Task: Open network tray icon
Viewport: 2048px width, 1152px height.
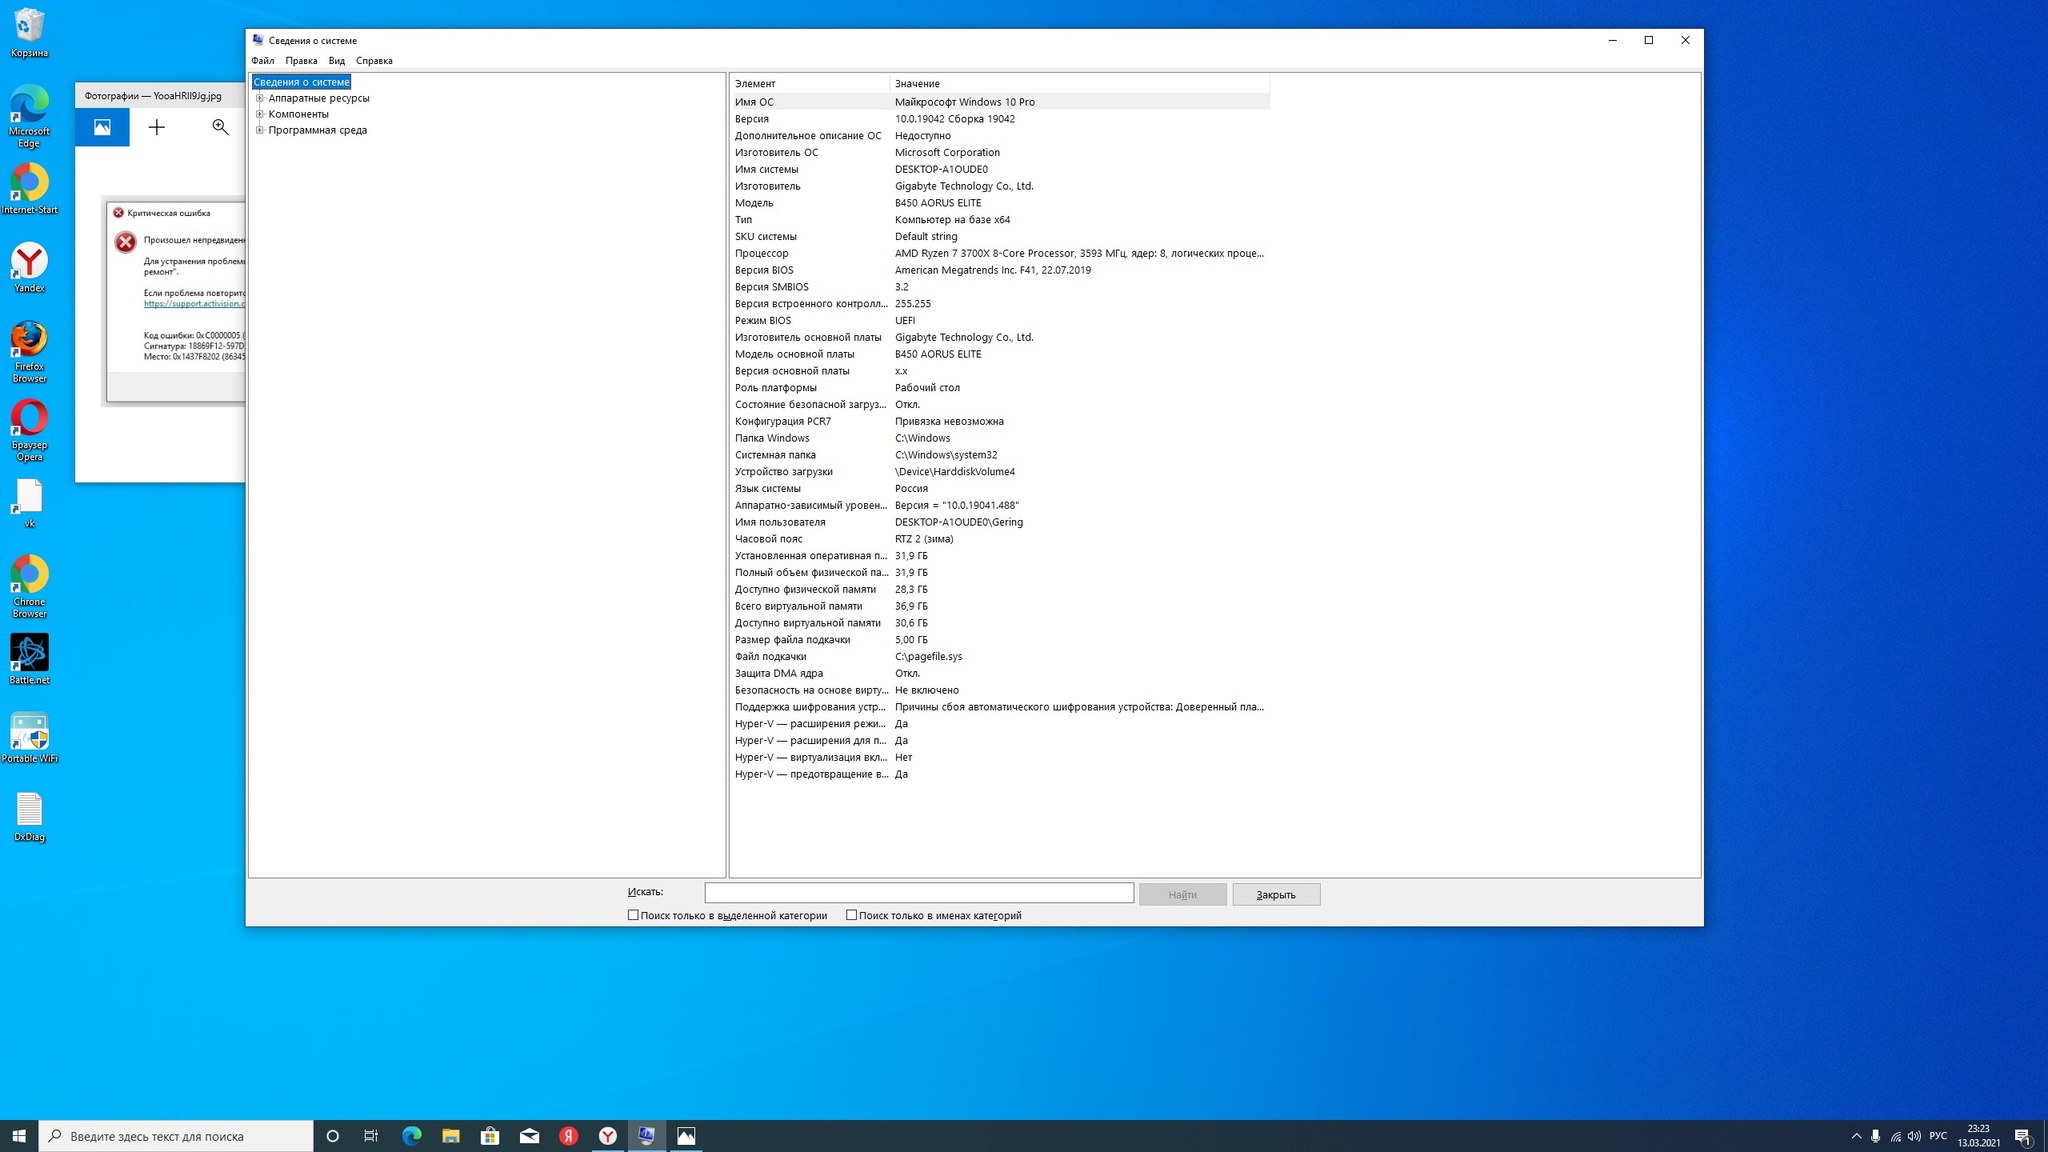Action: click(x=1895, y=1136)
